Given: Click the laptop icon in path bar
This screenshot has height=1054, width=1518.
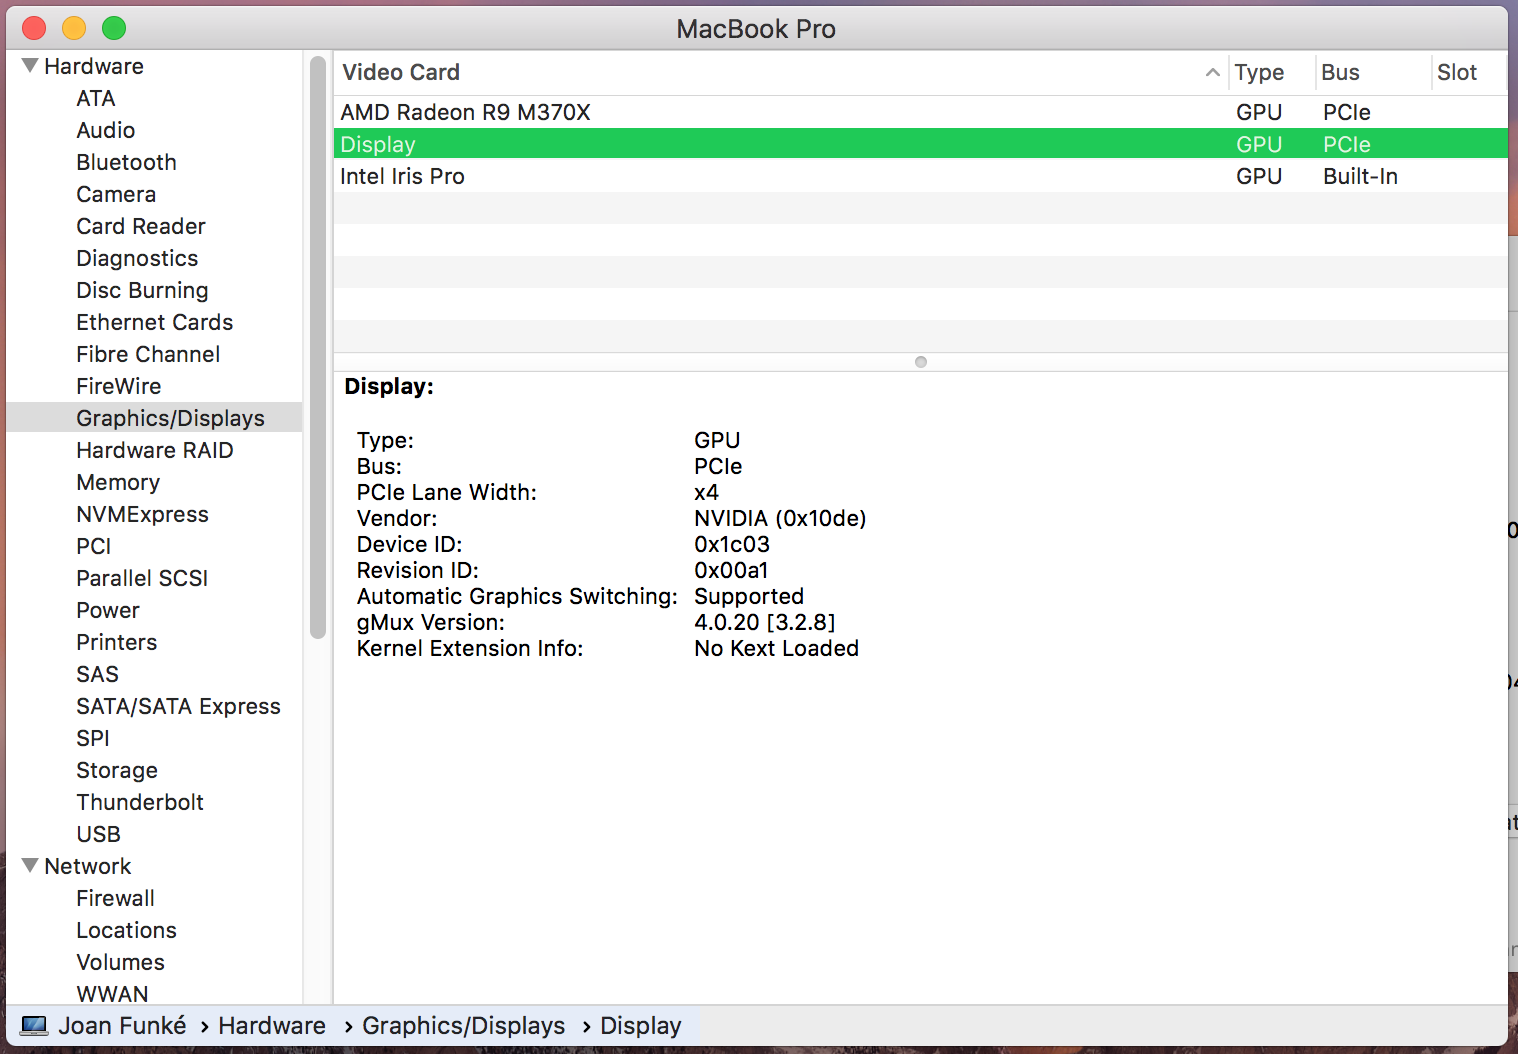Looking at the screenshot, I should pos(34,1026).
